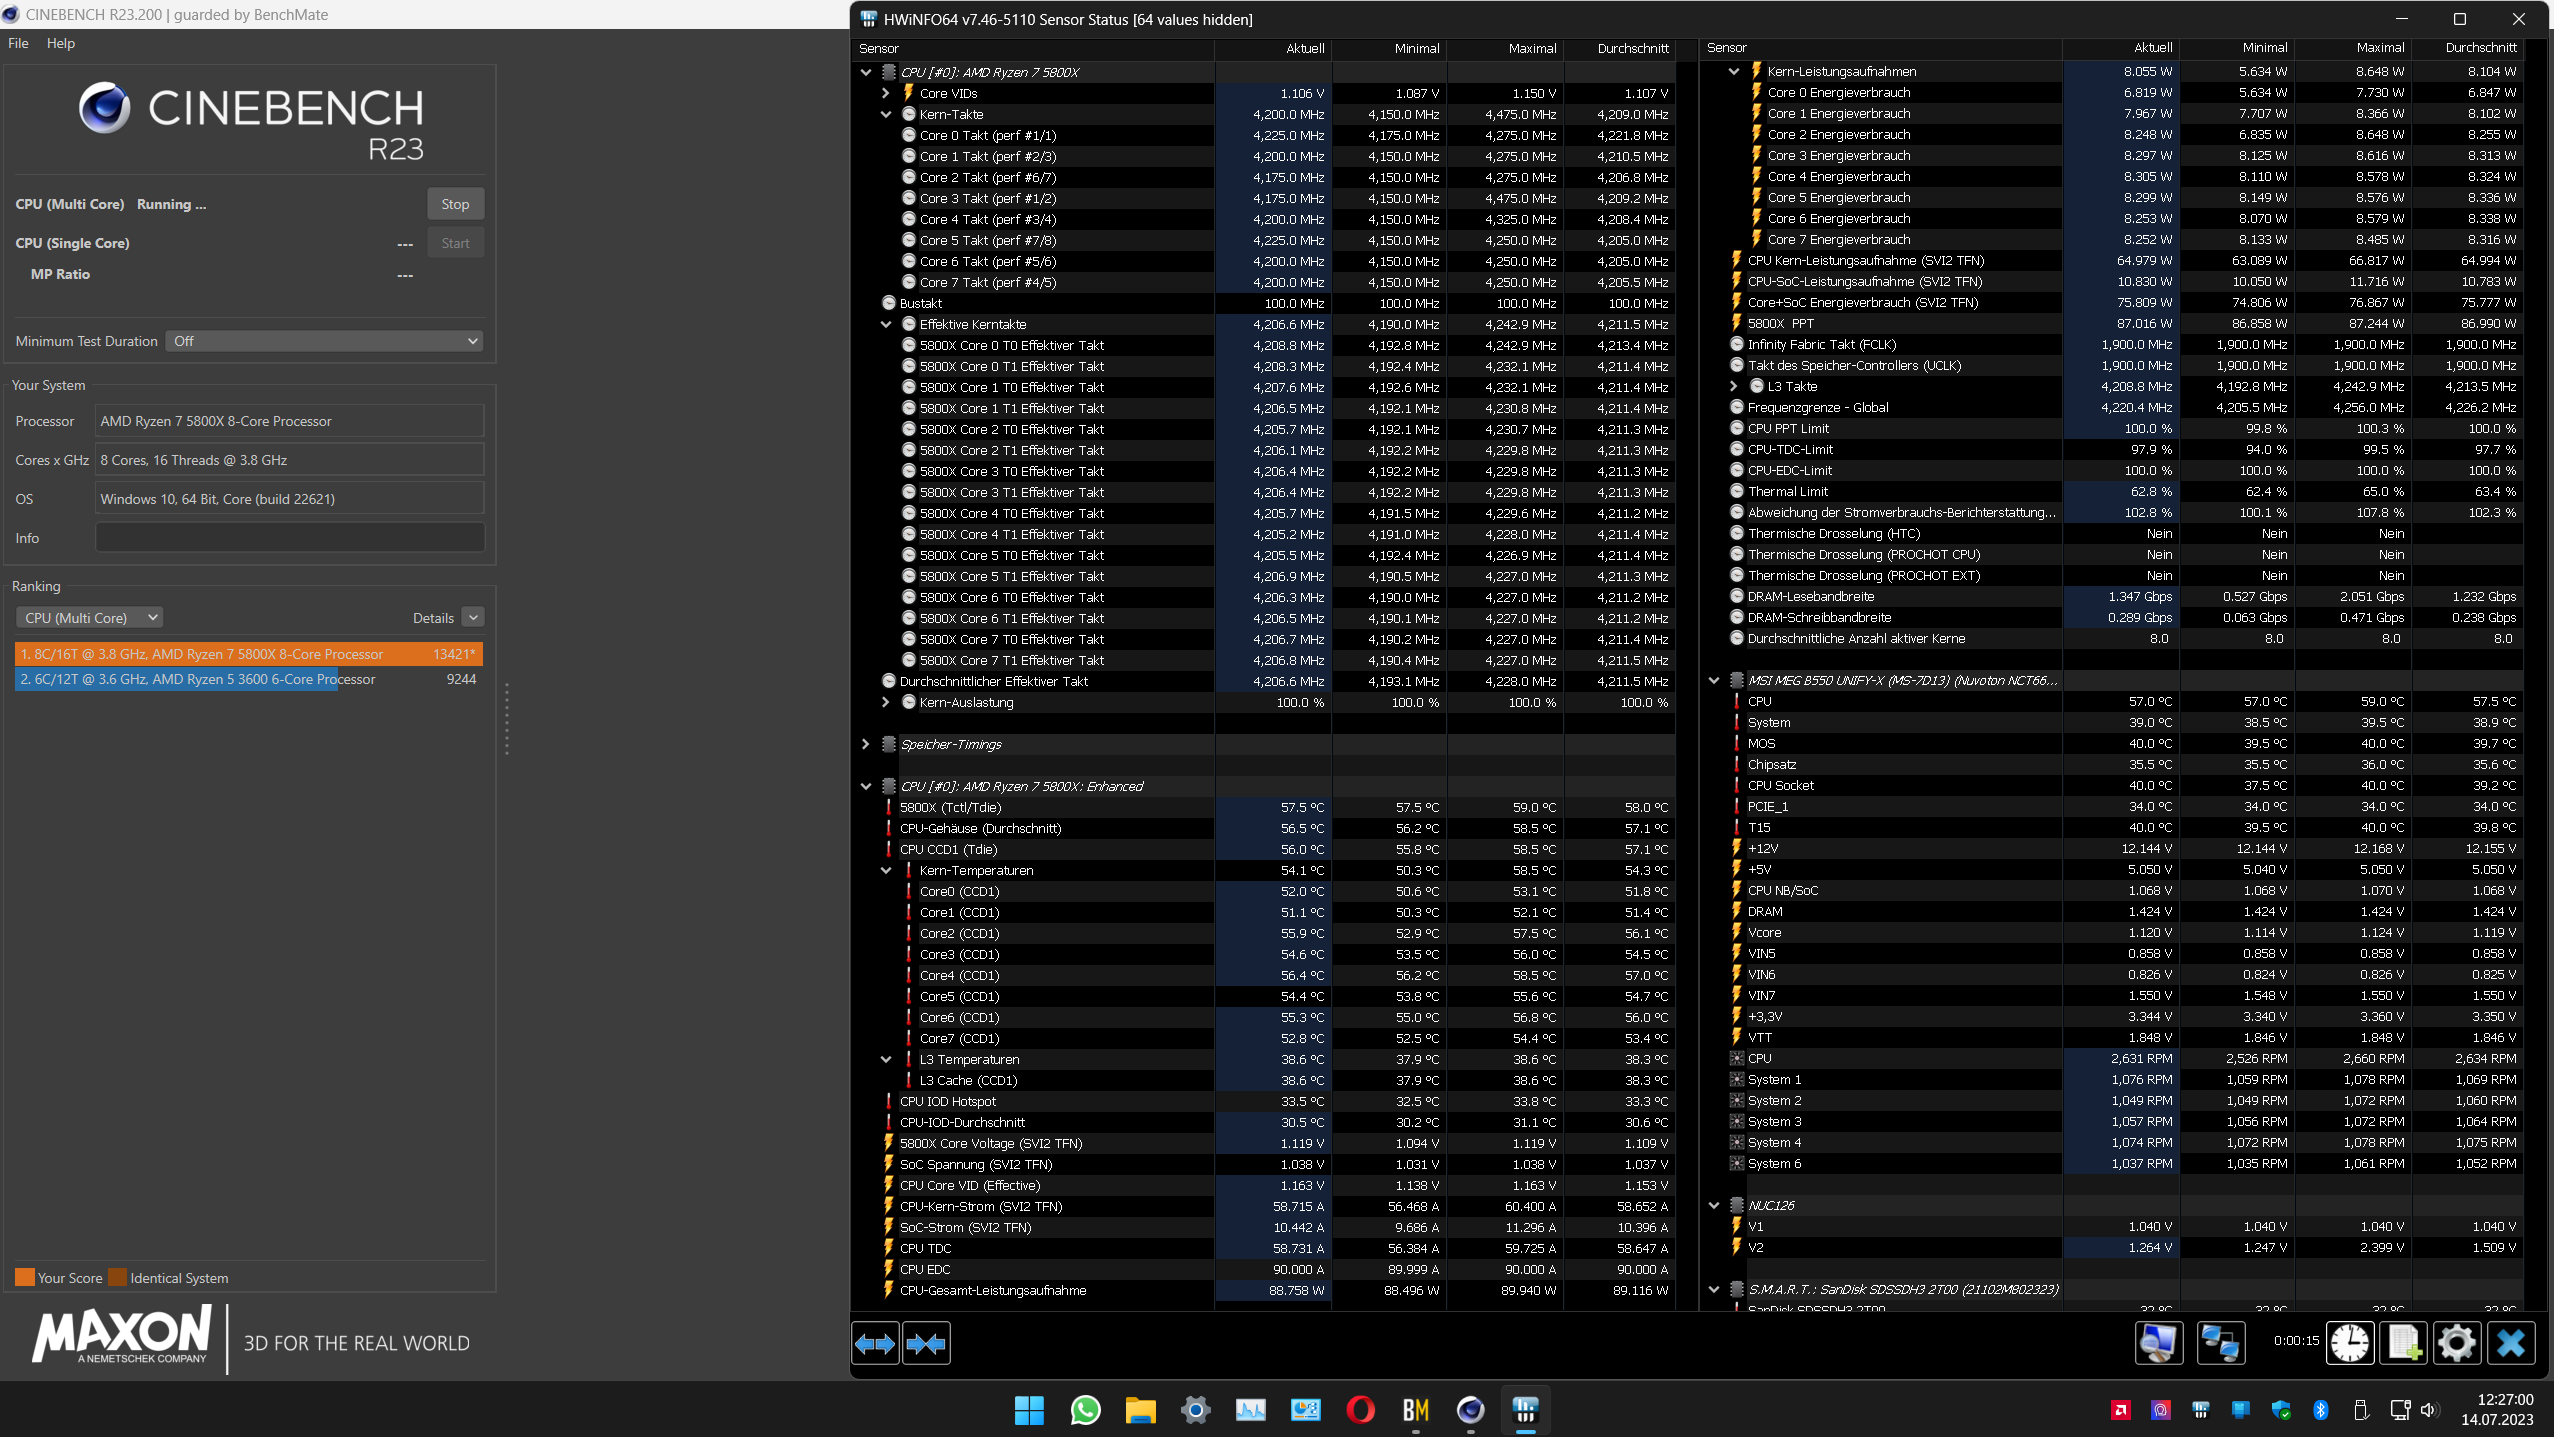Open the Help menu in Cinebench
Viewport: 2554px width, 1437px height.
tap(60, 43)
